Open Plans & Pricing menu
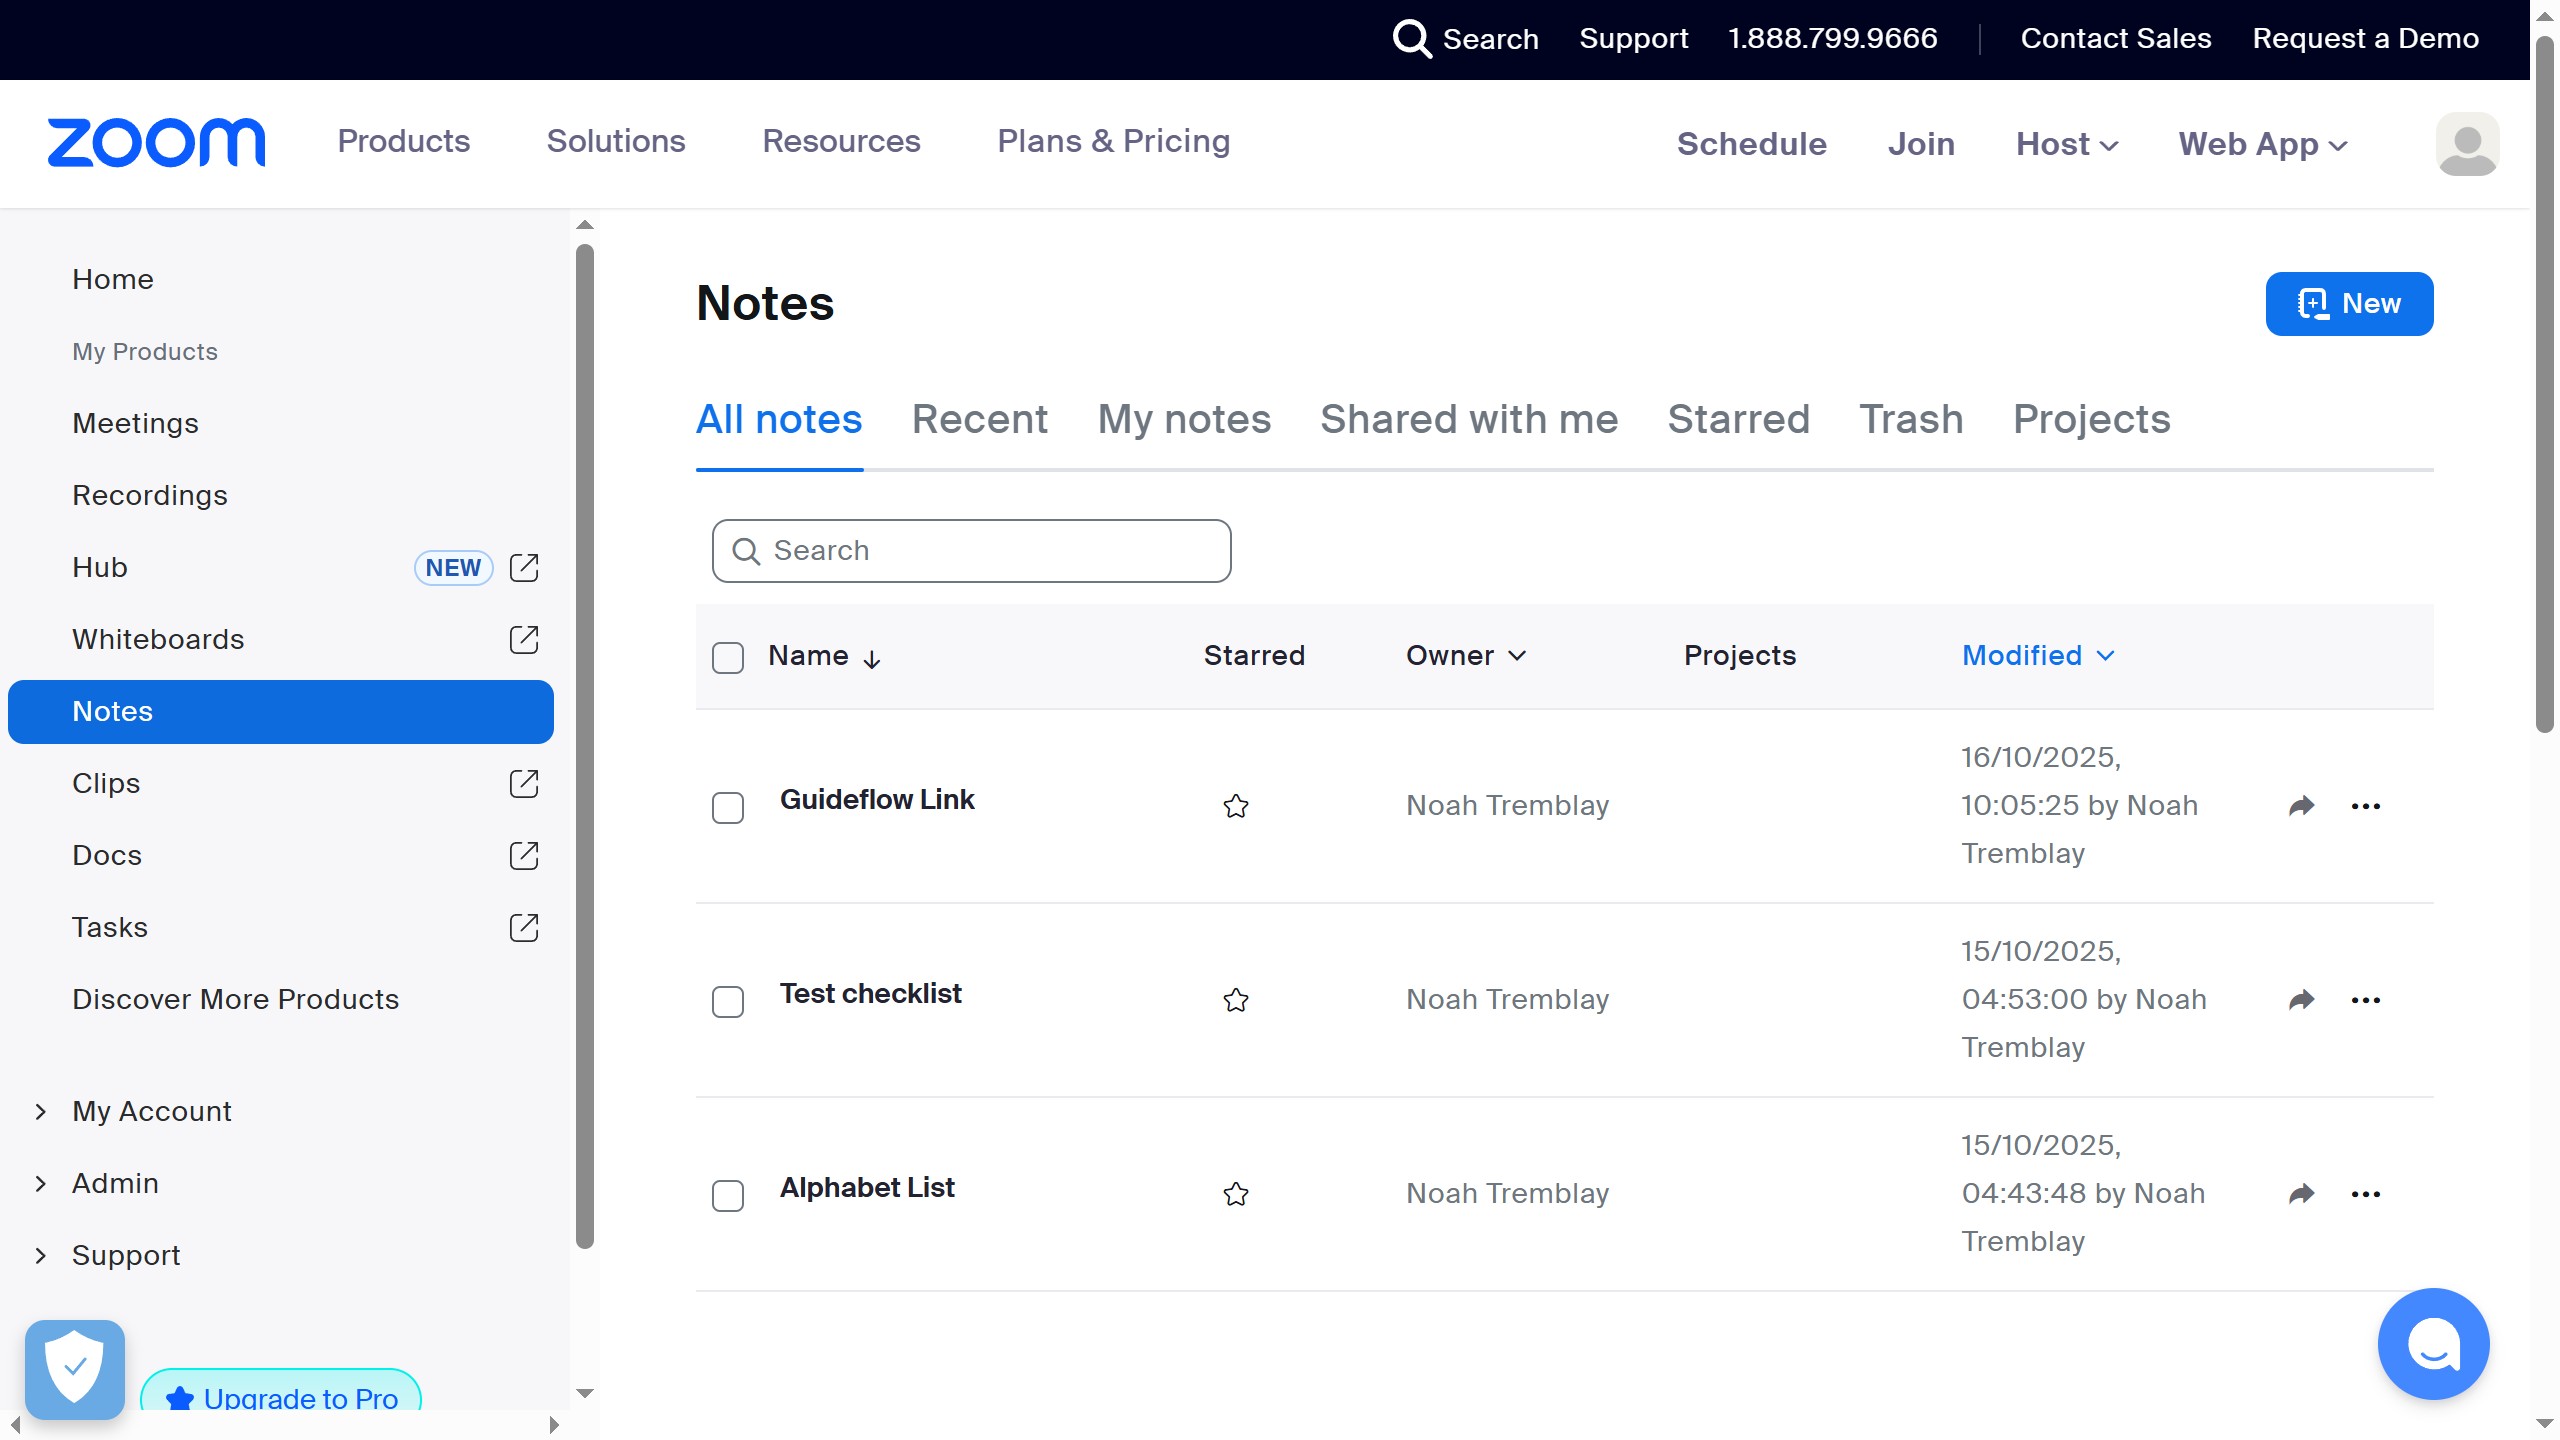2560x1440 pixels. pyautogui.click(x=1114, y=141)
